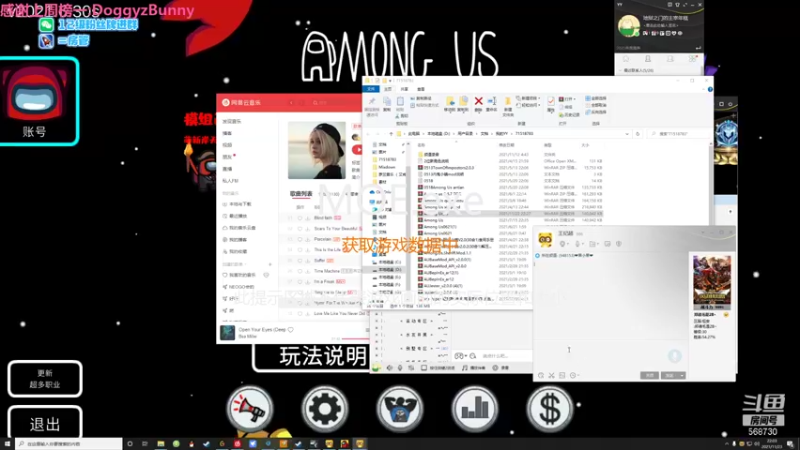The height and width of the screenshot is (450, 800).
Task: Refresh the Explorer address bar
Action: tap(638, 134)
